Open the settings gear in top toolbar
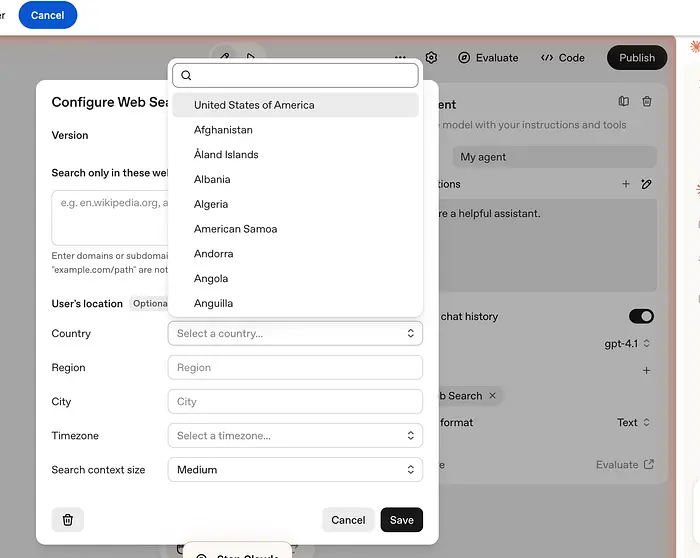700x558 pixels. pyautogui.click(x=431, y=58)
